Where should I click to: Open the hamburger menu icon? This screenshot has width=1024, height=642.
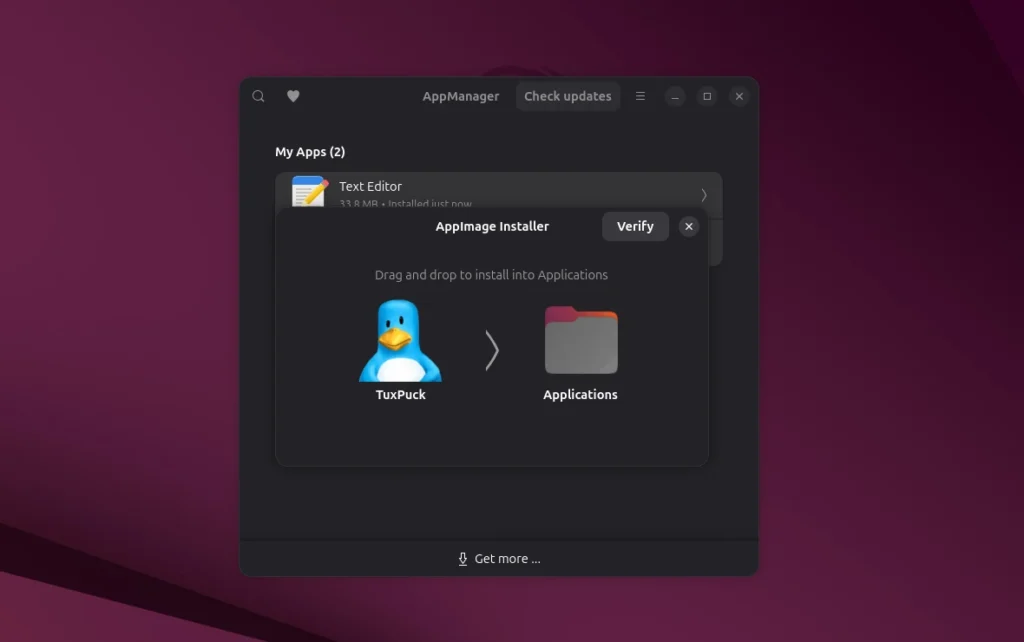[640, 96]
